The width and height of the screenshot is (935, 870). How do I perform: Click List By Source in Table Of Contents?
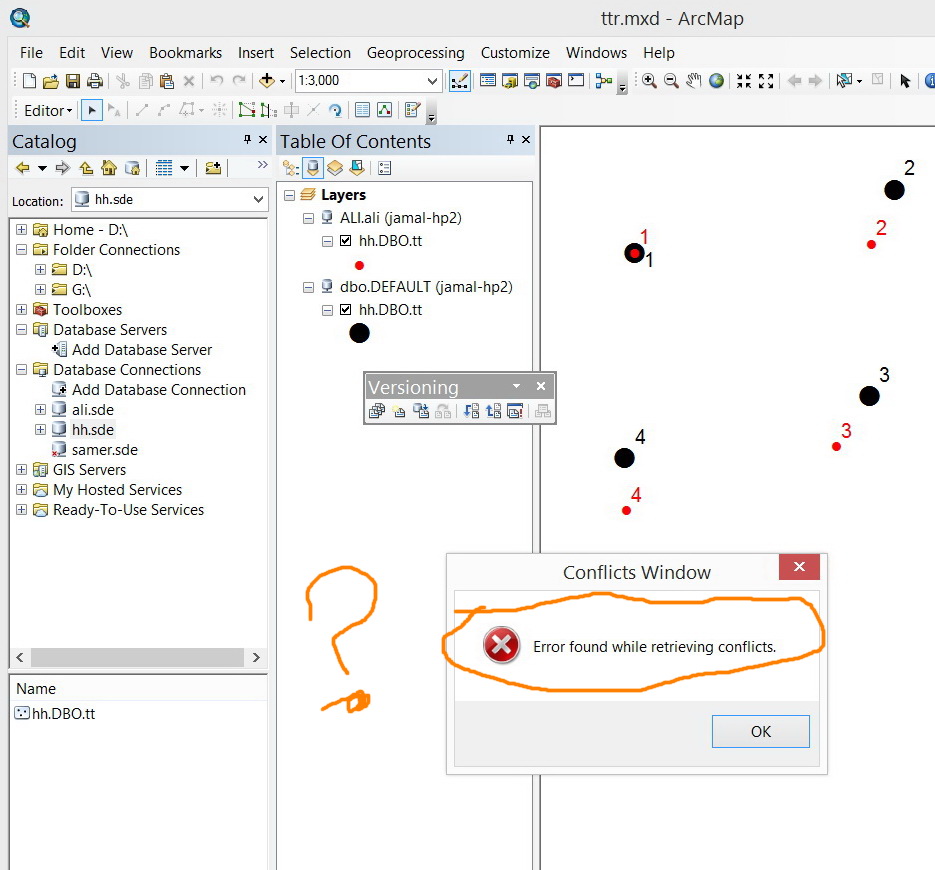point(313,168)
